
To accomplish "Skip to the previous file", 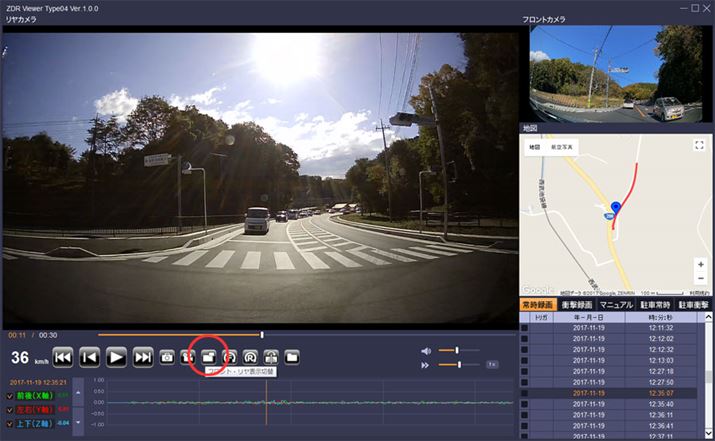I will click(x=63, y=356).
